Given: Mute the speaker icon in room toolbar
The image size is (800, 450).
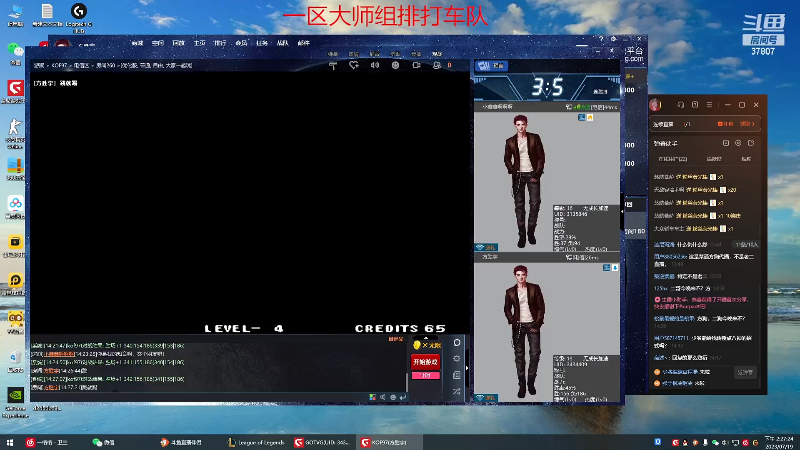Looking at the screenshot, I should pos(375,65).
